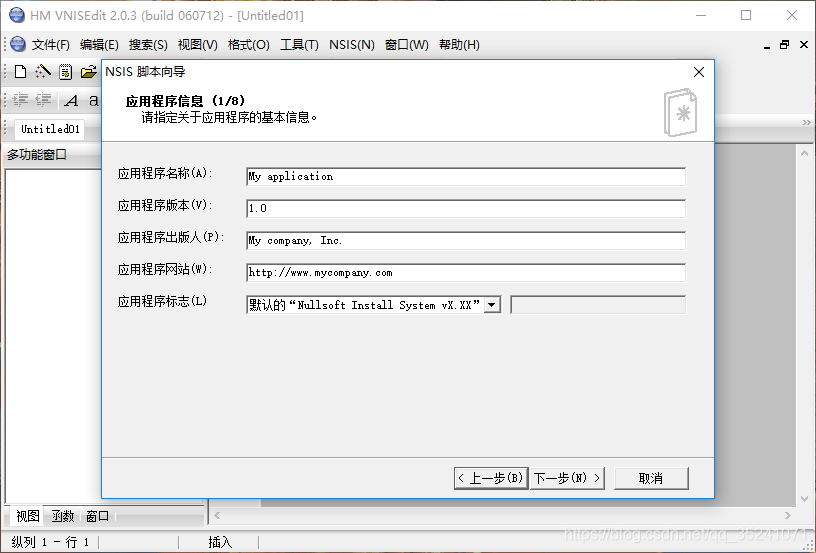The height and width of the screenshot is (553, 816).
Task: Click the horizontal scrollbar left arrow
Action: coord(218,516)
